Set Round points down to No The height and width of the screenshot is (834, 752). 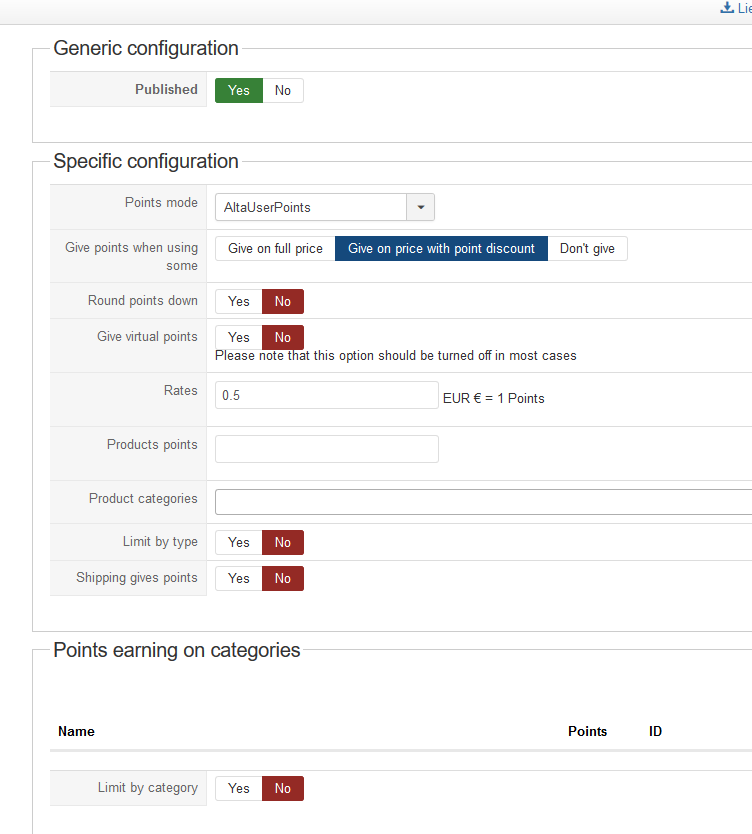[x=283, y=302]
